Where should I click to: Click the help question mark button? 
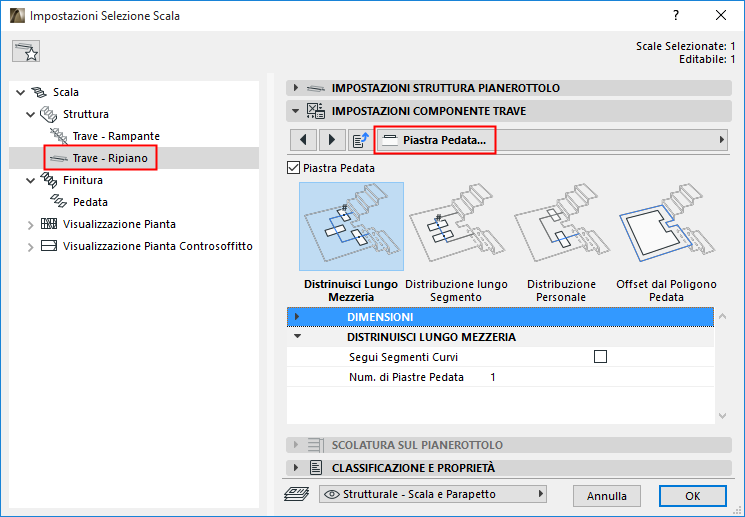pos(676,15)
